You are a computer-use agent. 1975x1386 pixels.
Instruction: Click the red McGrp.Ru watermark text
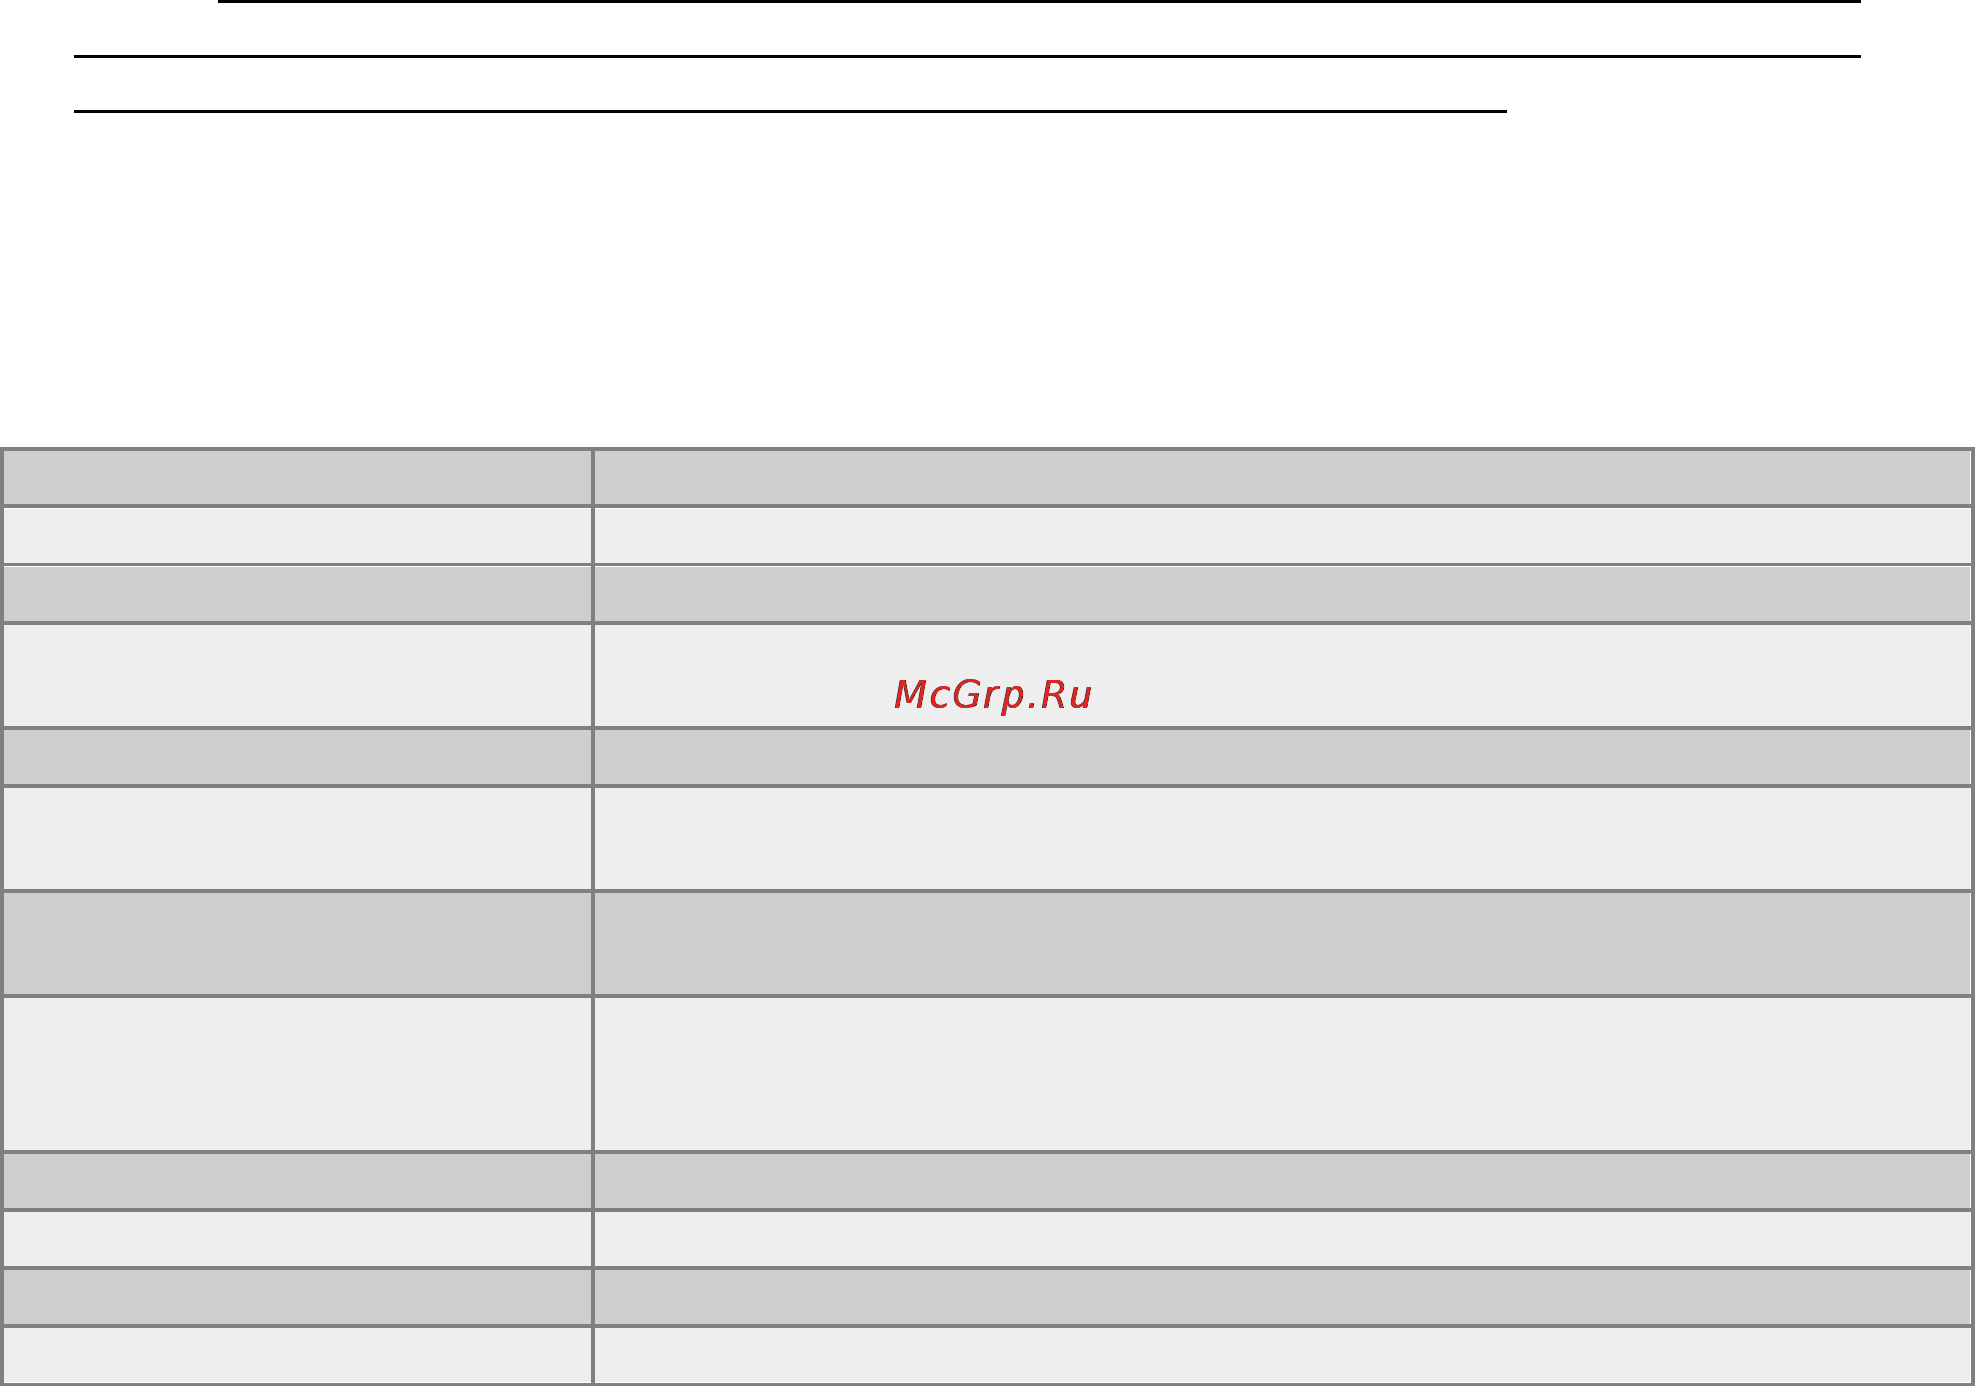tap(993, 694)
